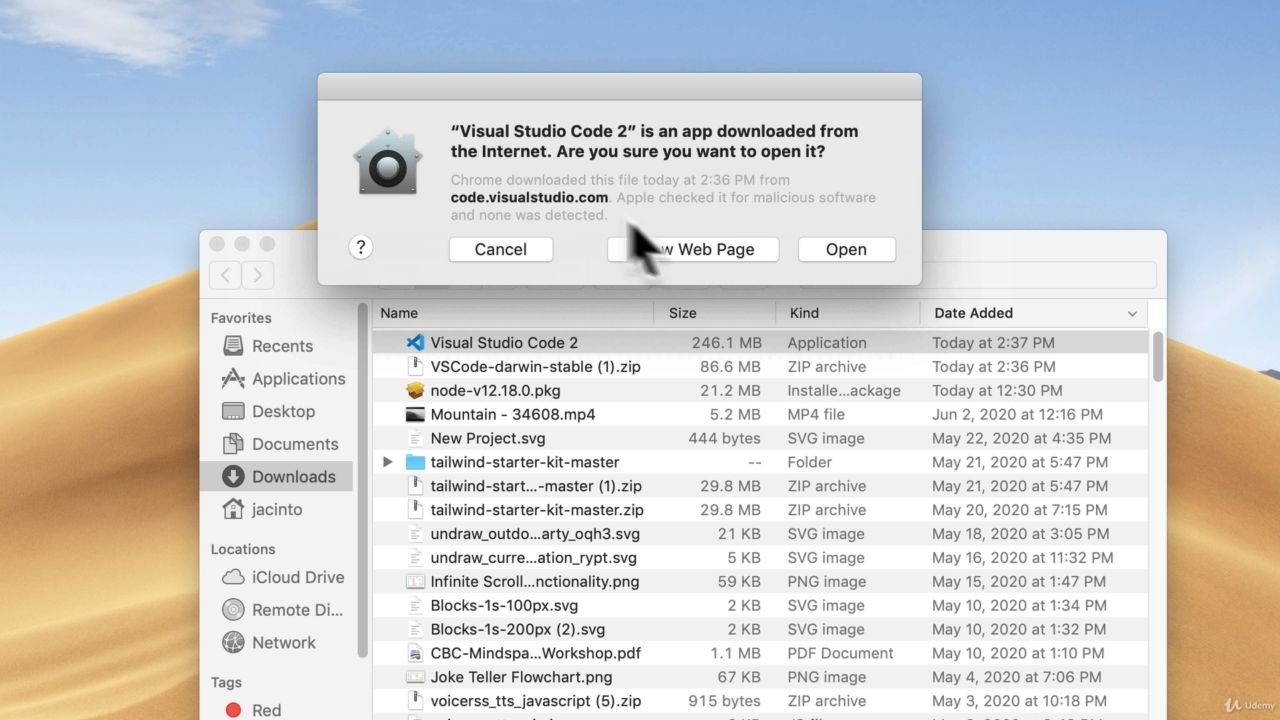1280x720 pixels.
Task: Click the Finder file list vertical scrollbar
Action: click(1158, 357)
